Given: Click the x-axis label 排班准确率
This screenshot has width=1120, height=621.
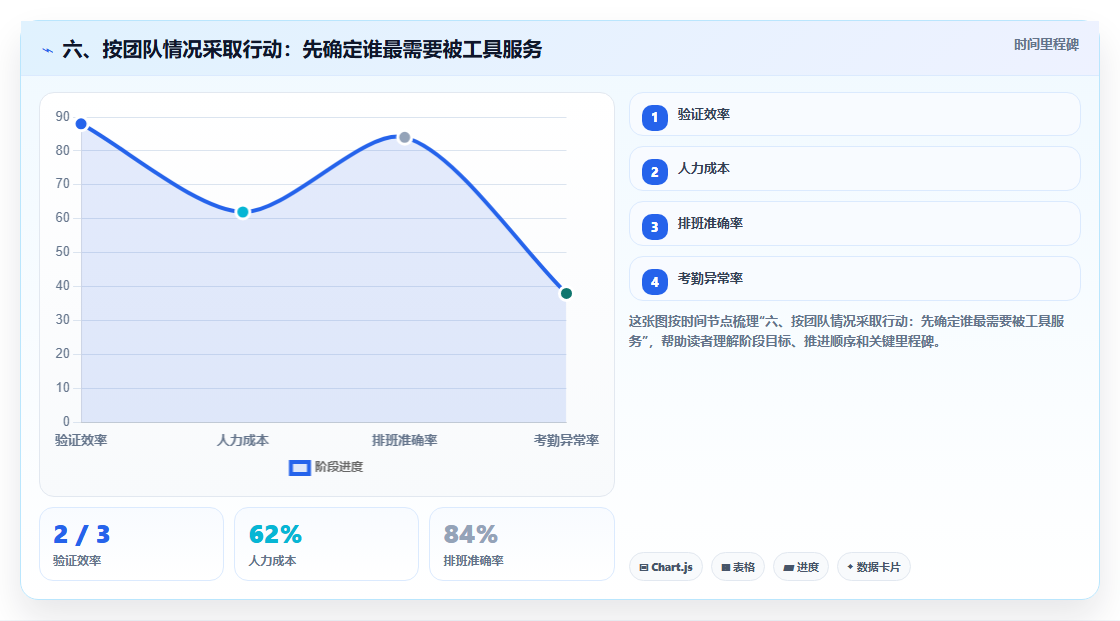Looking at the screenshot, I should pyautogui.click(x=404, y=440).
